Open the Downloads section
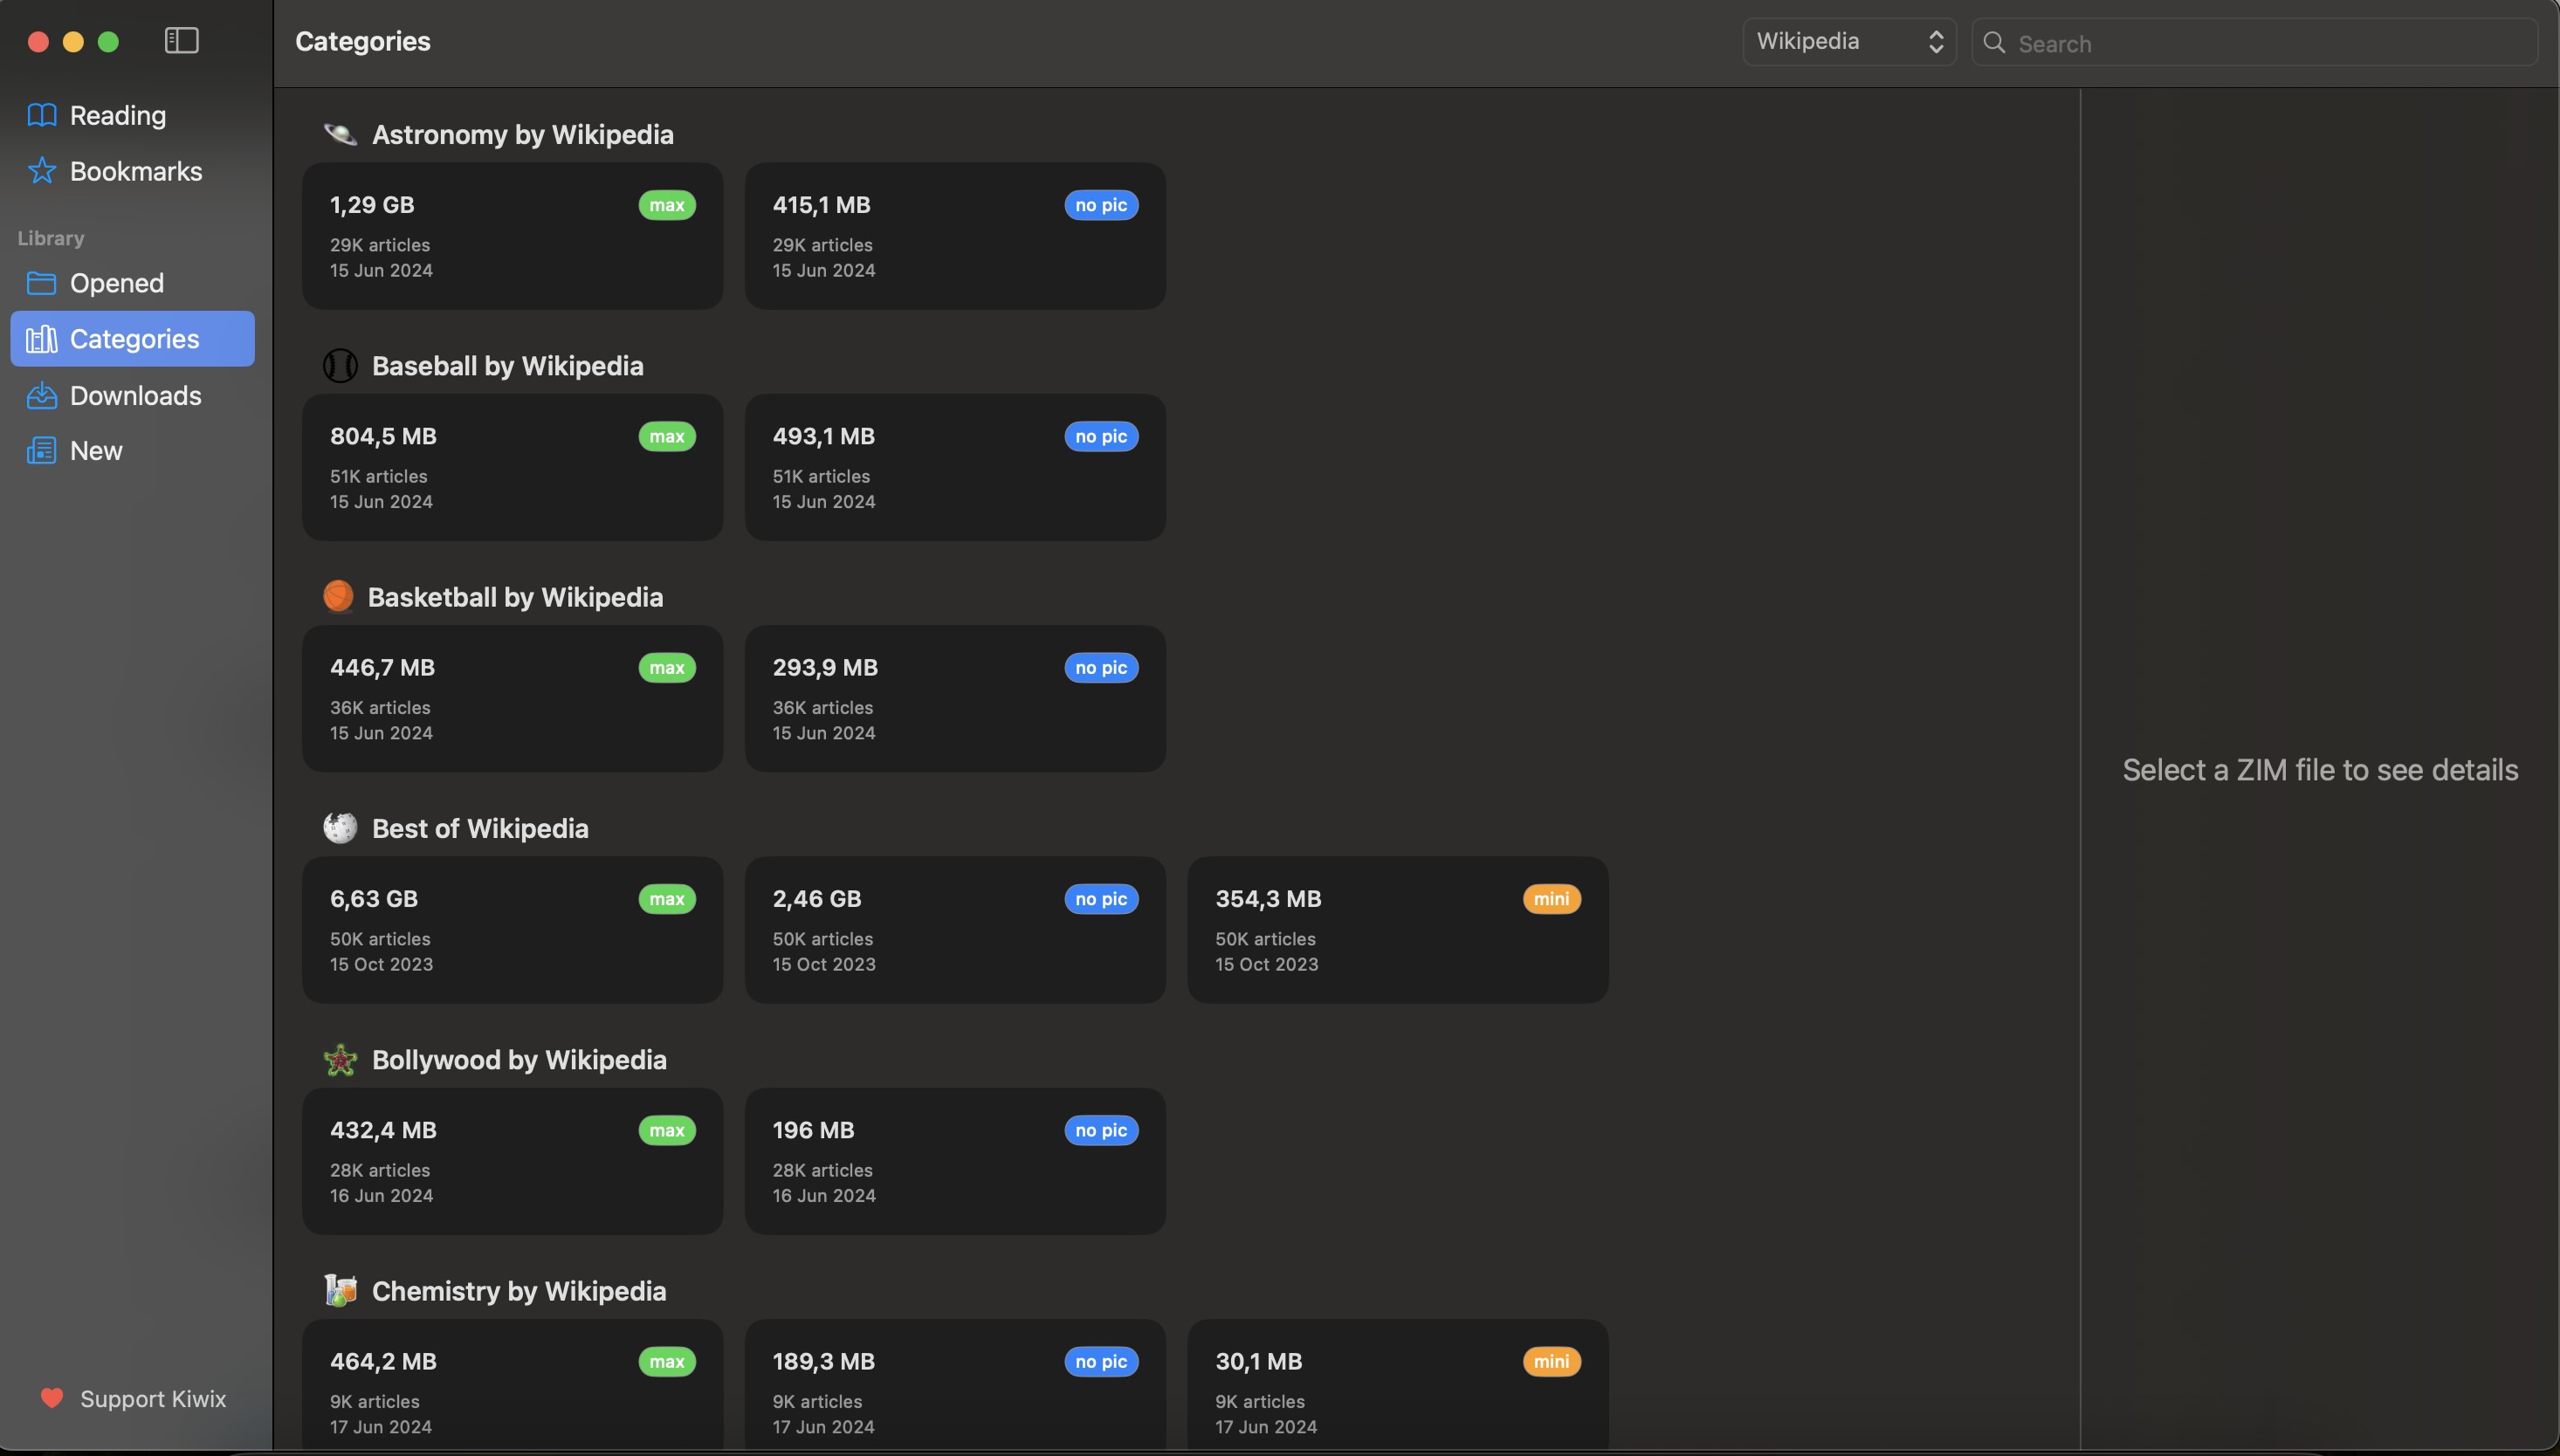2560x1456 pixels. point(132,395)
